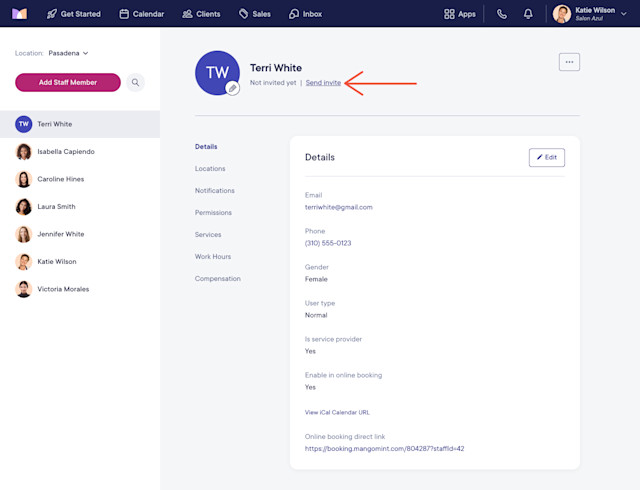Switch to Details section tab
640x490 pixels.
(206, 147)
